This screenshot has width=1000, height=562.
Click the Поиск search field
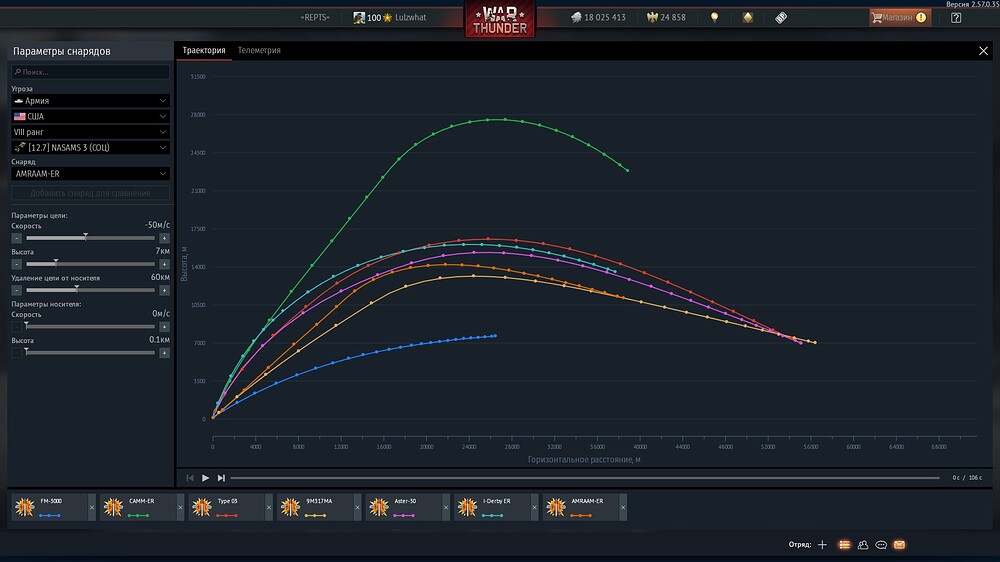pyautogui.click(x=90, y=72)
